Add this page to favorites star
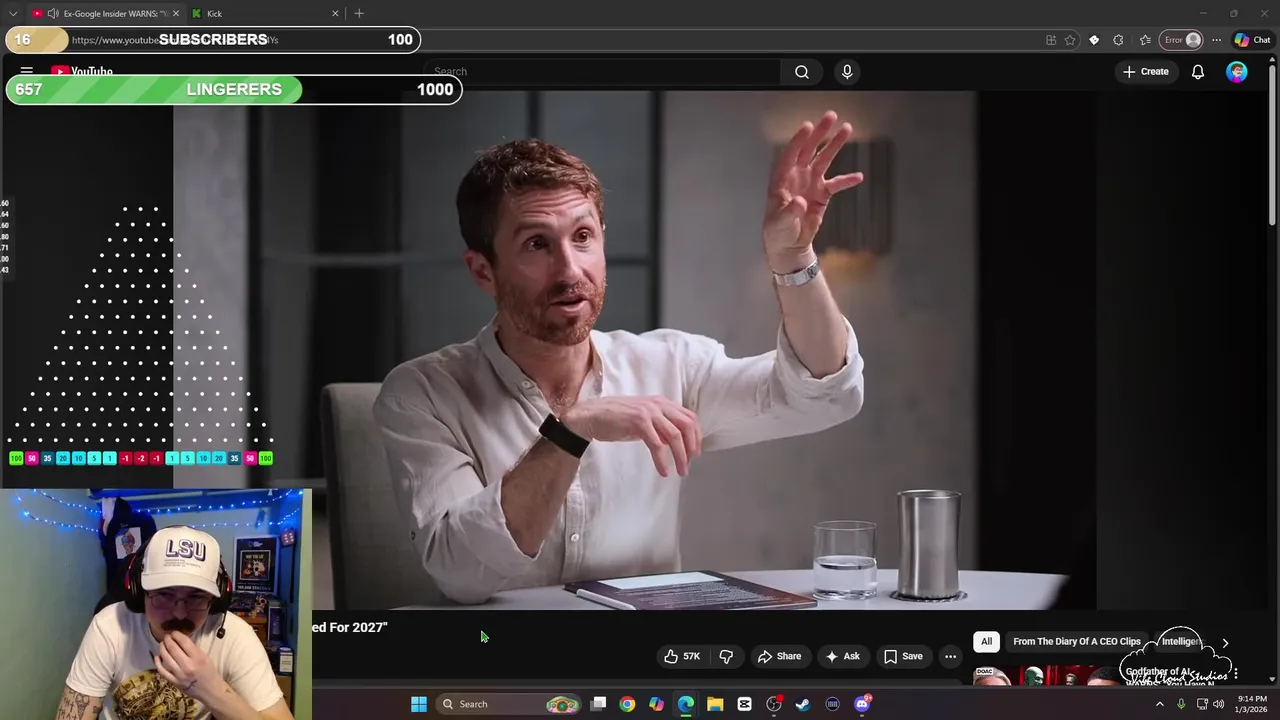Viewport: 1280px width, 720px height. click(1070, 40)
